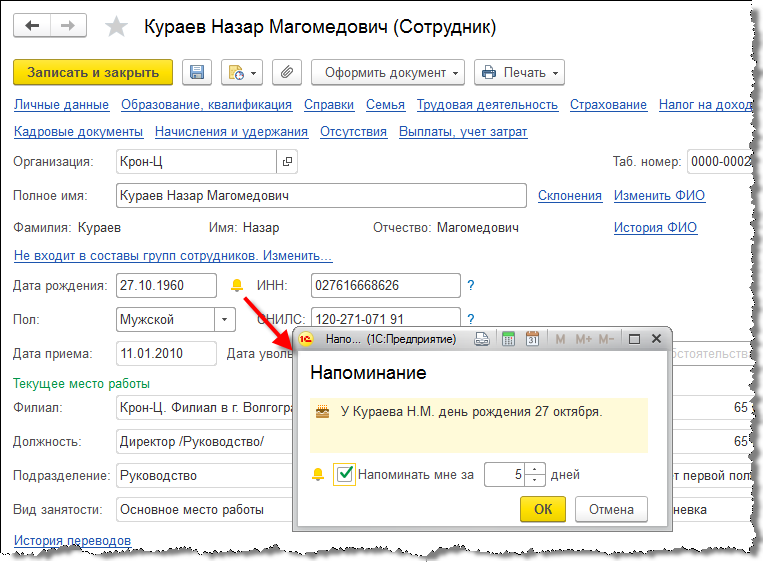Image resolution: width=763 pixels, height=562 pixels.
Task: Click the ИНН field 027616668626
Action: [385, 285]
